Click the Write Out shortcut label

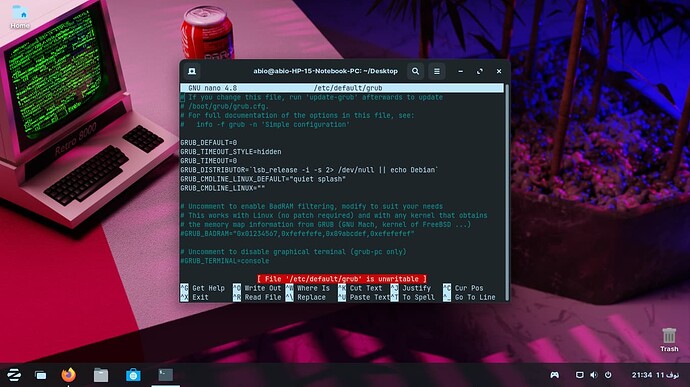[263, 288]
